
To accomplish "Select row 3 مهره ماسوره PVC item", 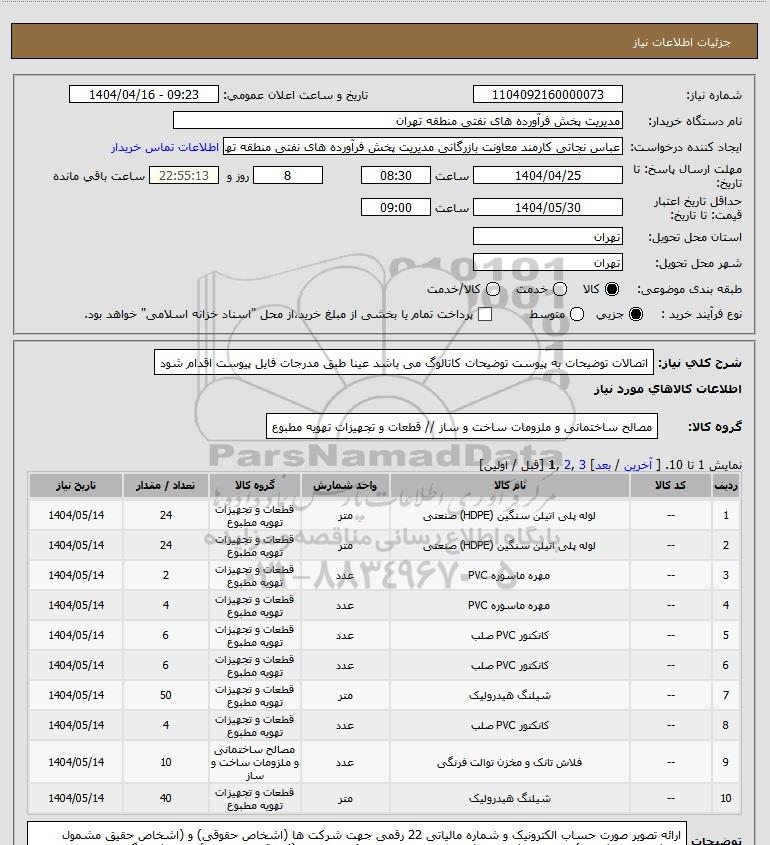I will coord(509,576).
